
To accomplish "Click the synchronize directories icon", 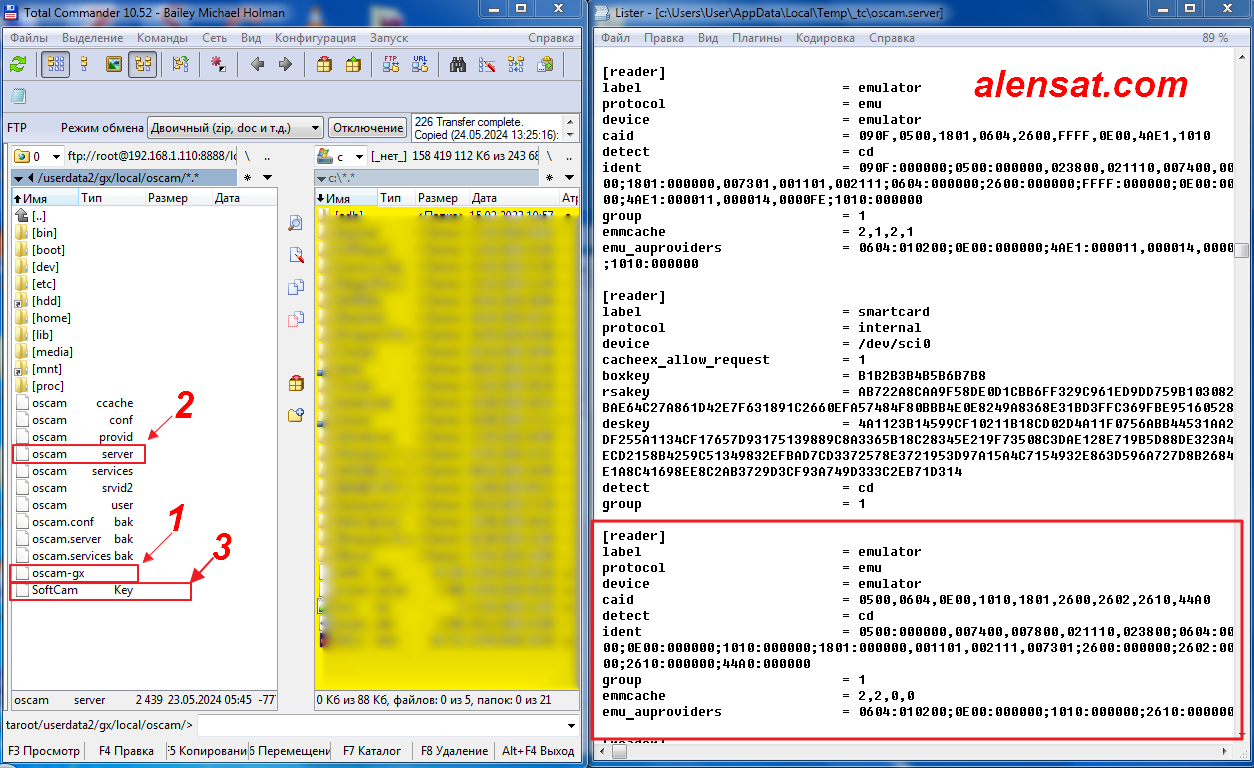I will click(516, 64).
